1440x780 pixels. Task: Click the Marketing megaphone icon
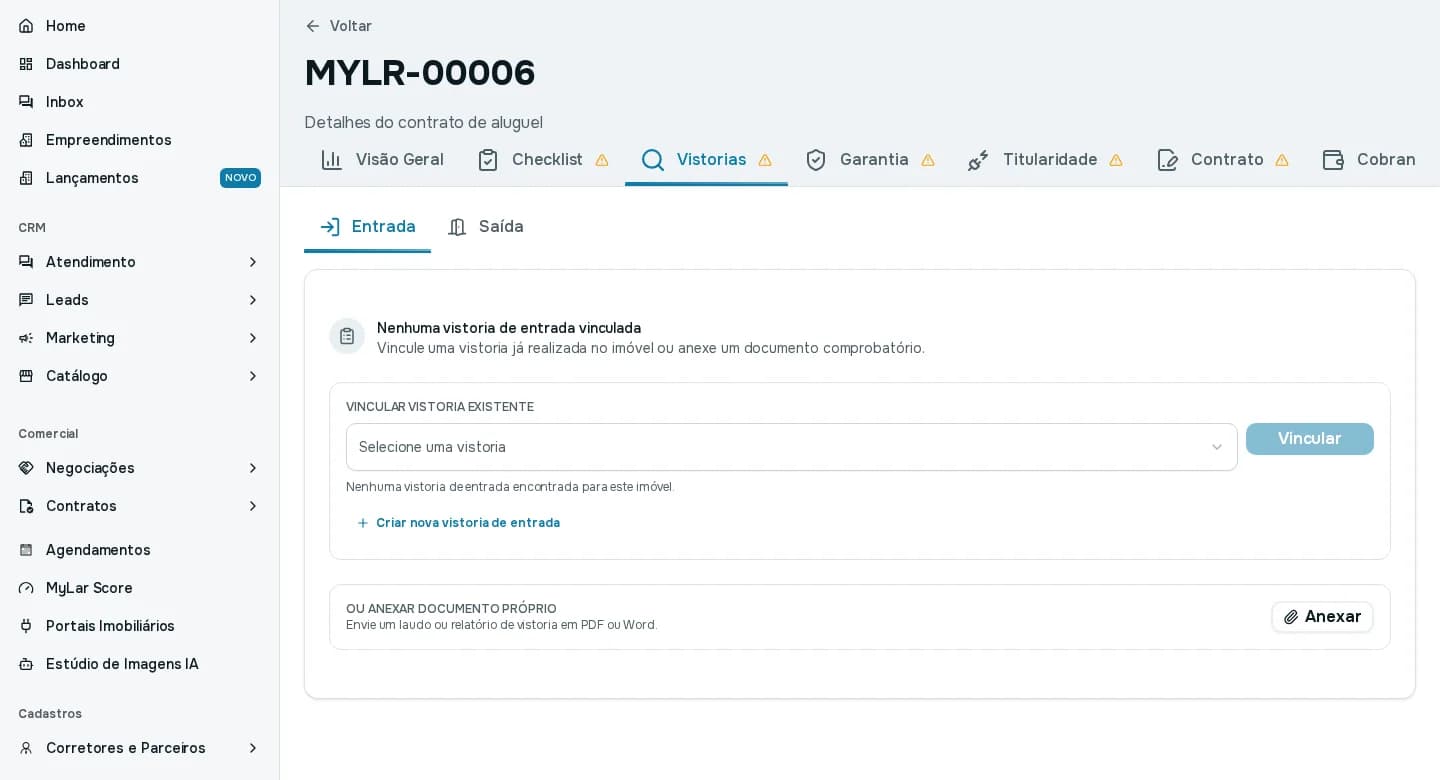pyautogui.click(x=26, y=338)
